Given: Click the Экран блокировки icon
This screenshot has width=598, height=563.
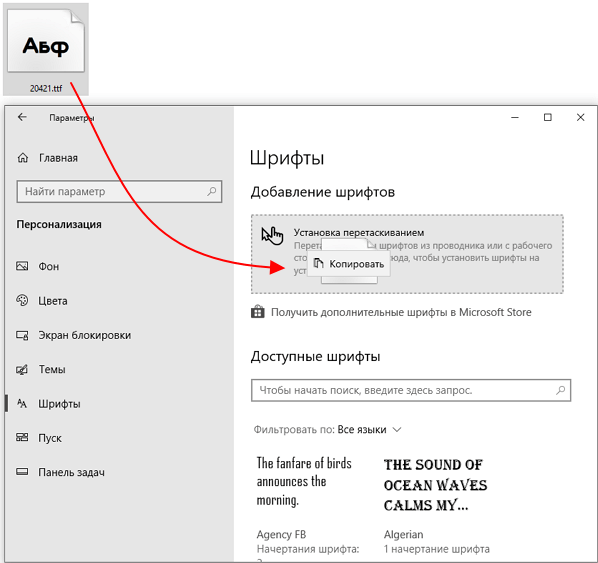Looking at the screenshot, I should point(22,335).
